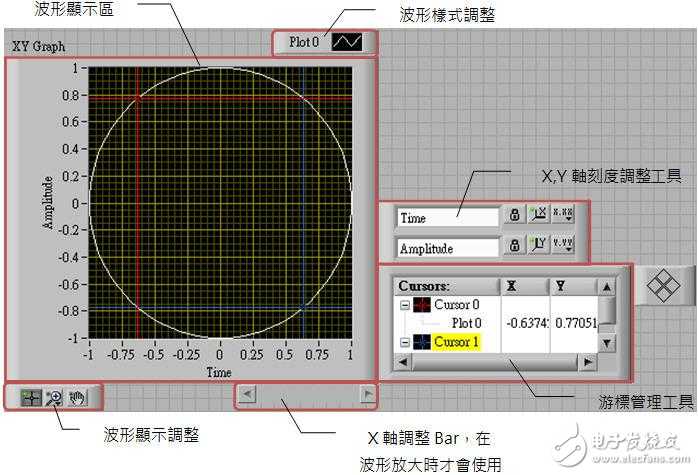The width and height of the screenshot is (698, 475).
Task: Select Plot 0 under Cursor 0
Action: click(466, 323)
